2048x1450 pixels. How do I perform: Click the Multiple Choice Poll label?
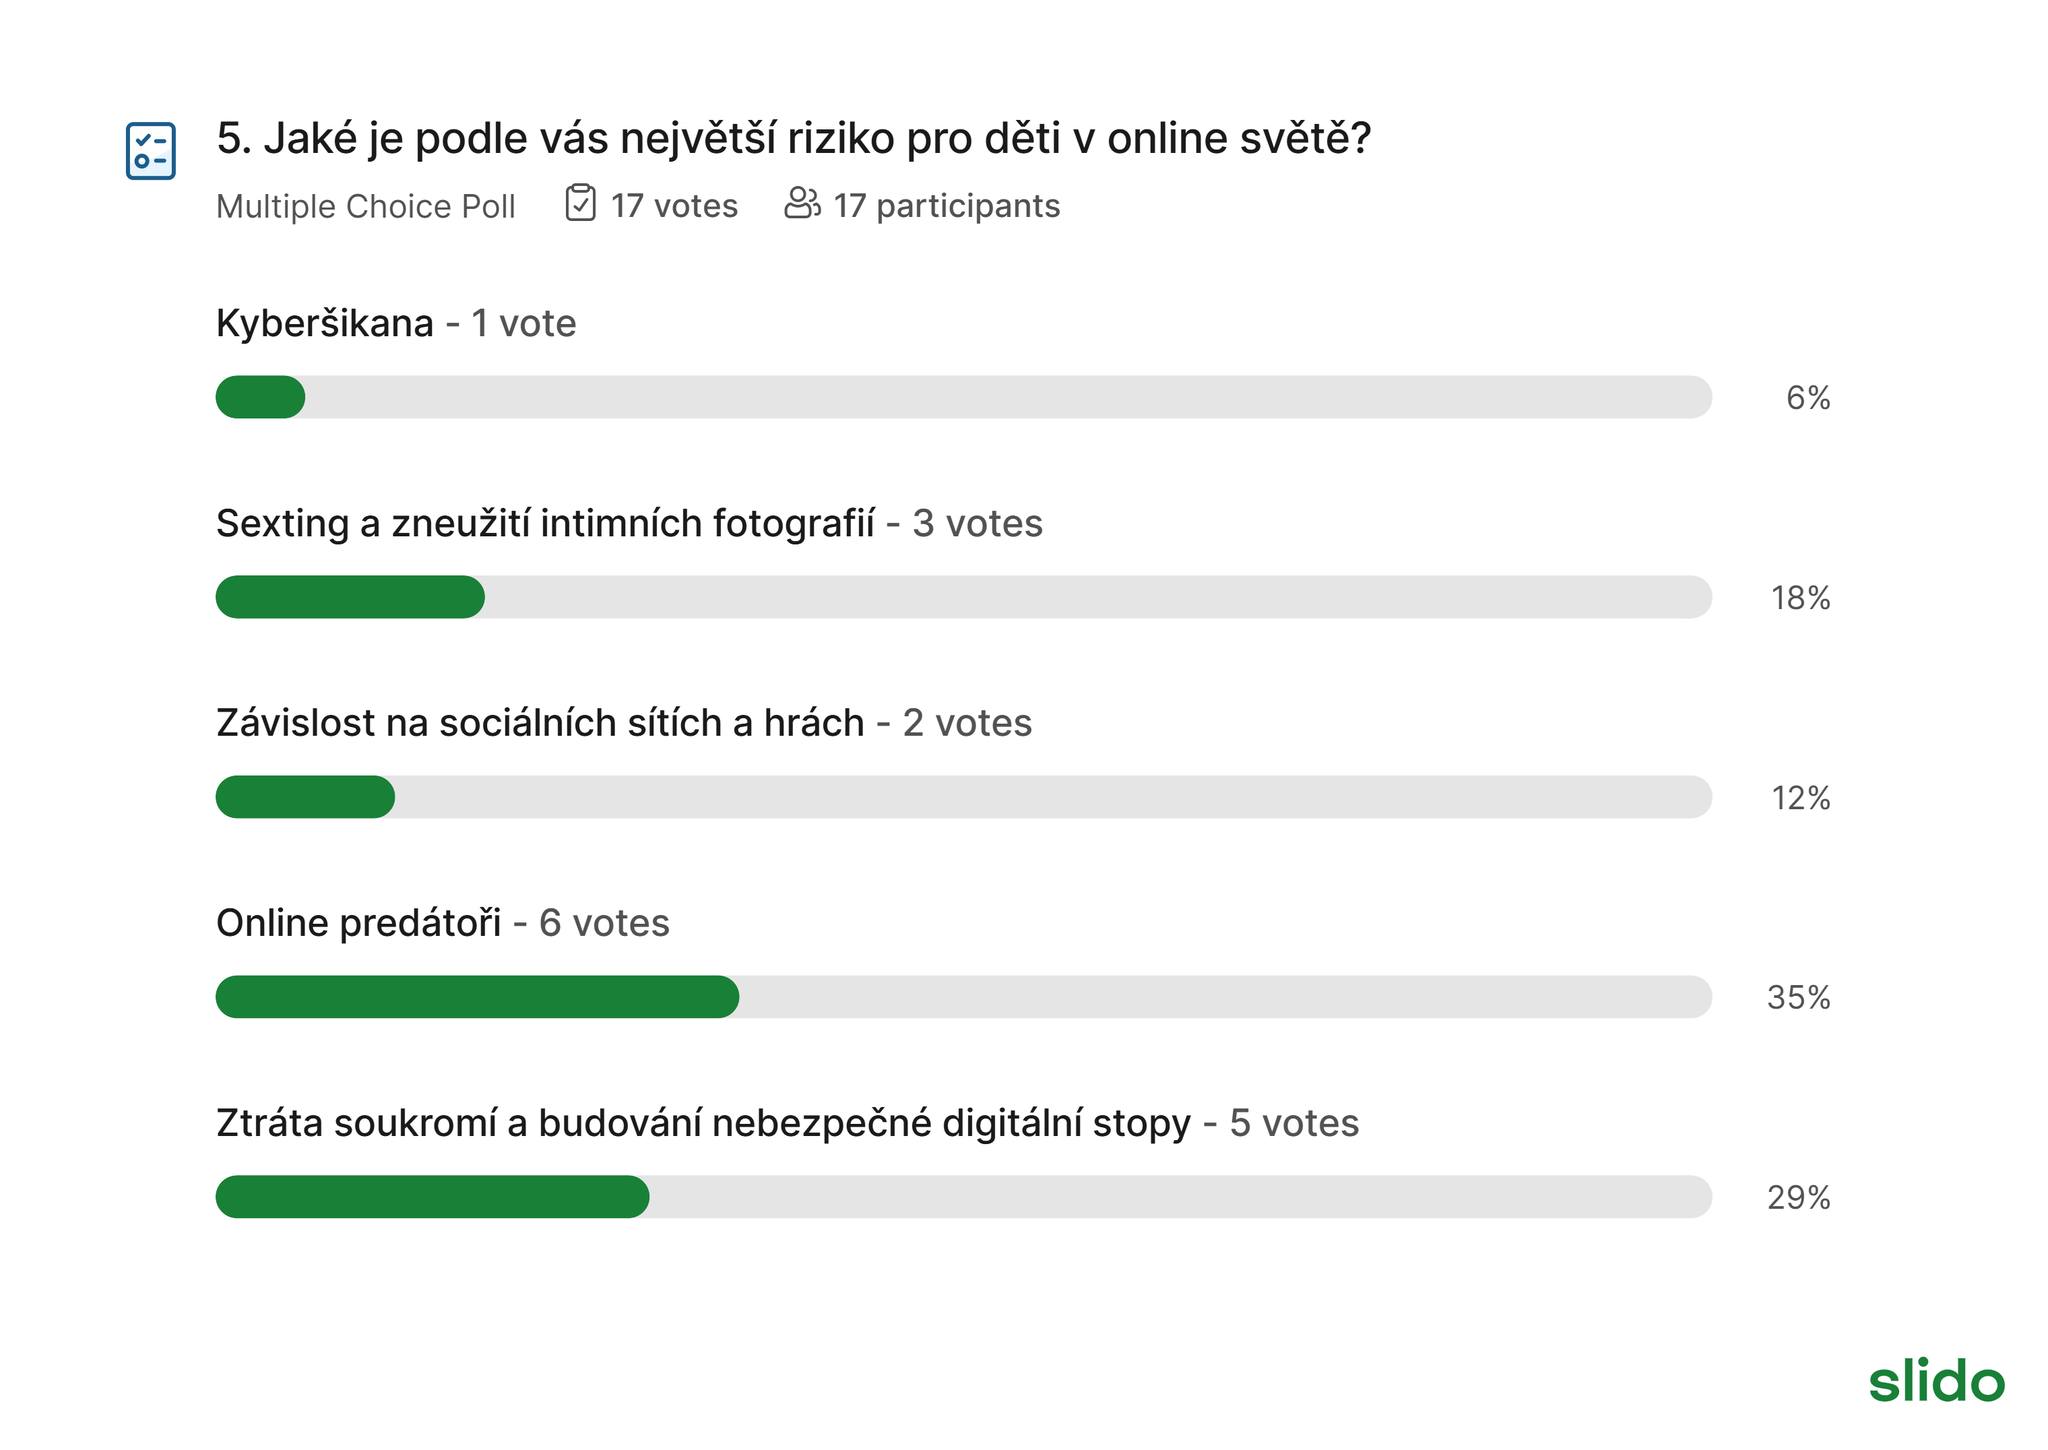366,206
